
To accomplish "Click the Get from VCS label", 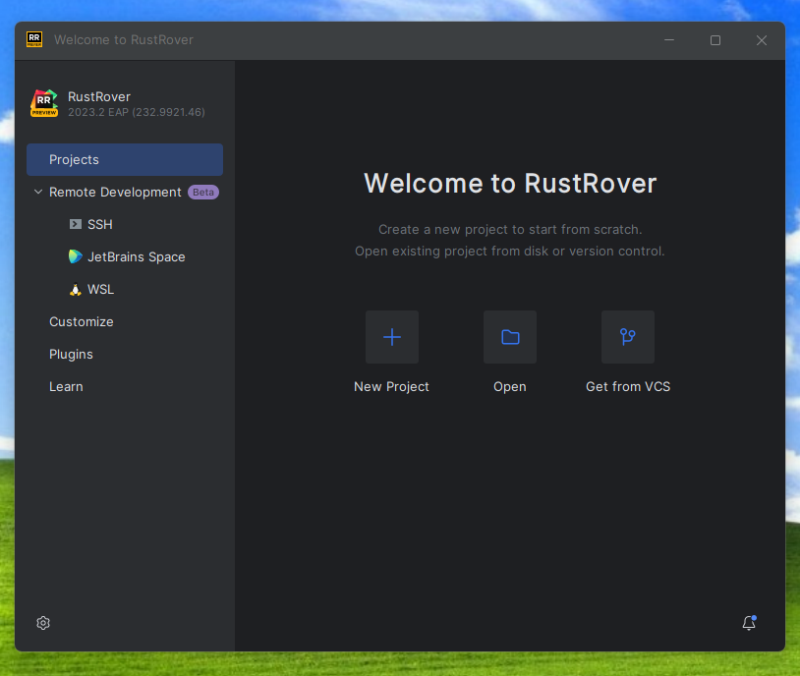I will pyautogui.click(x=628, y=387).
